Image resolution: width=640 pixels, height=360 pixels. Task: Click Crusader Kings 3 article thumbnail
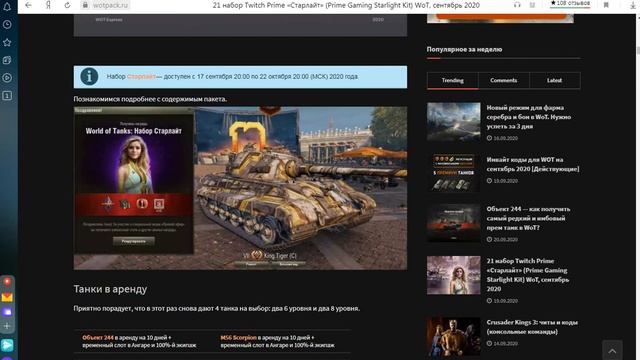coord(453,337)
